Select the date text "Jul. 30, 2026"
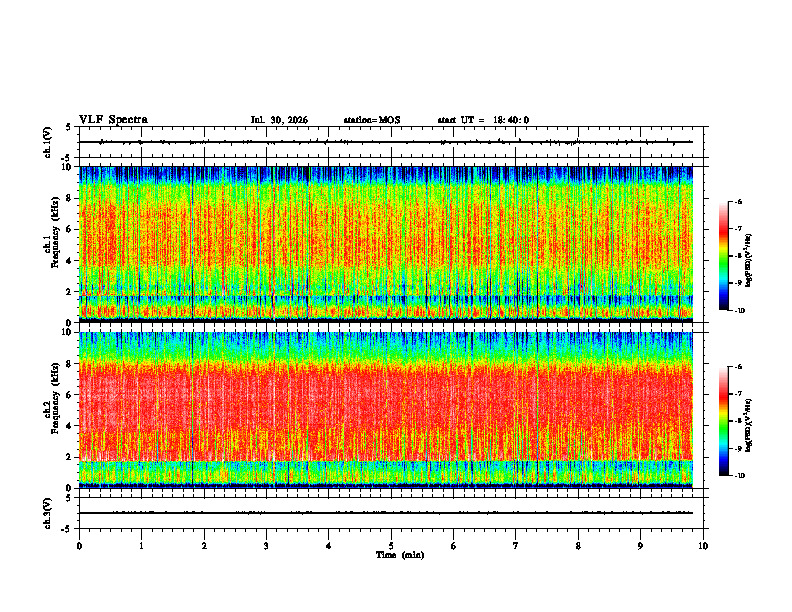 (279, 120)
